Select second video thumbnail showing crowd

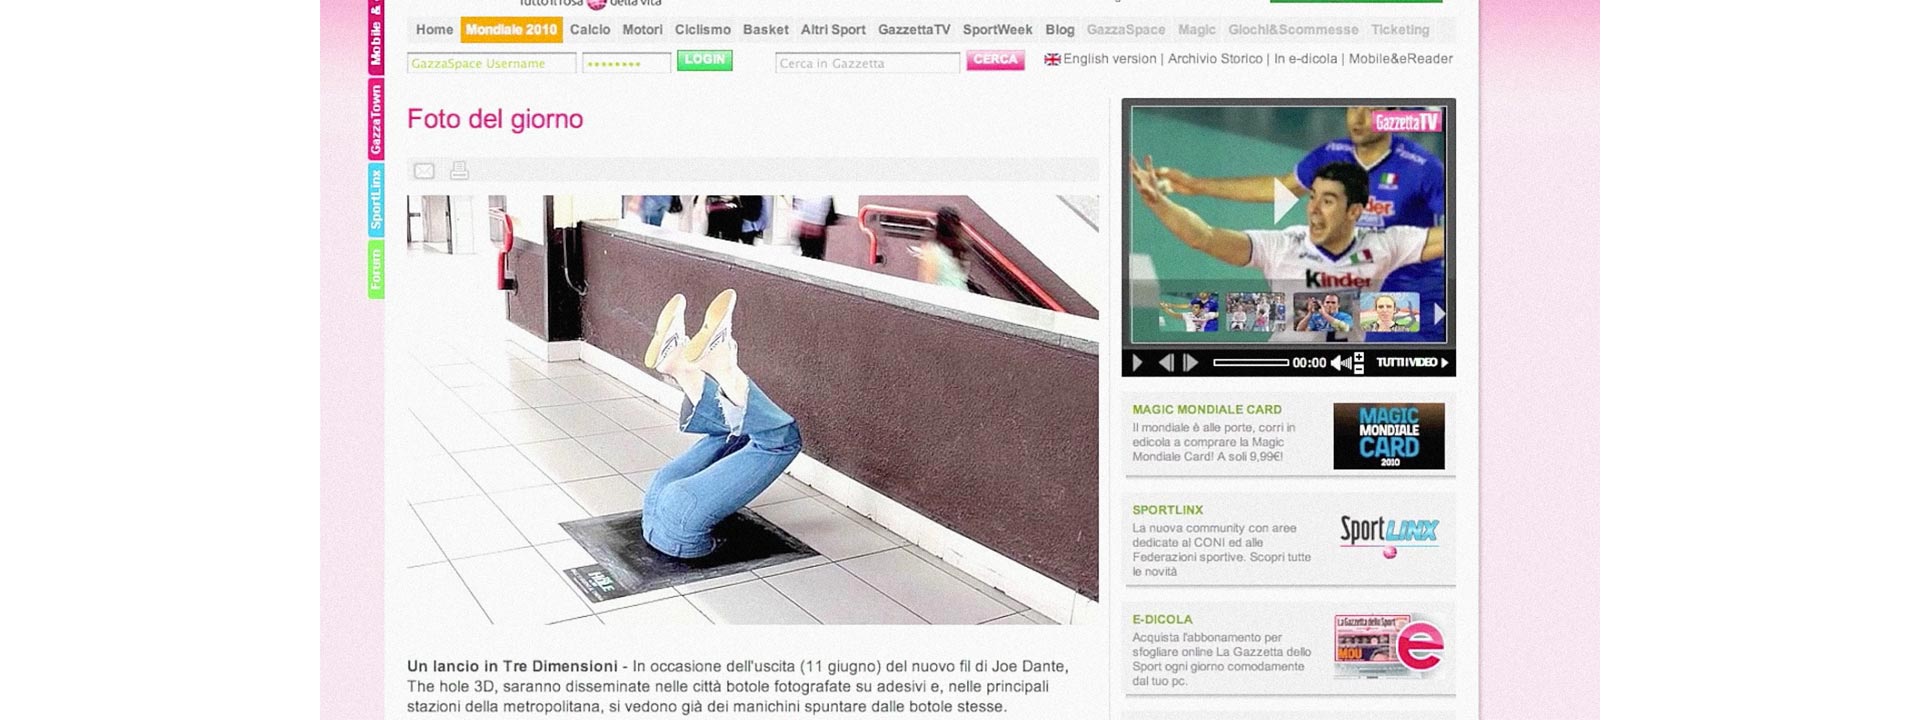(x=1255, y=312)
